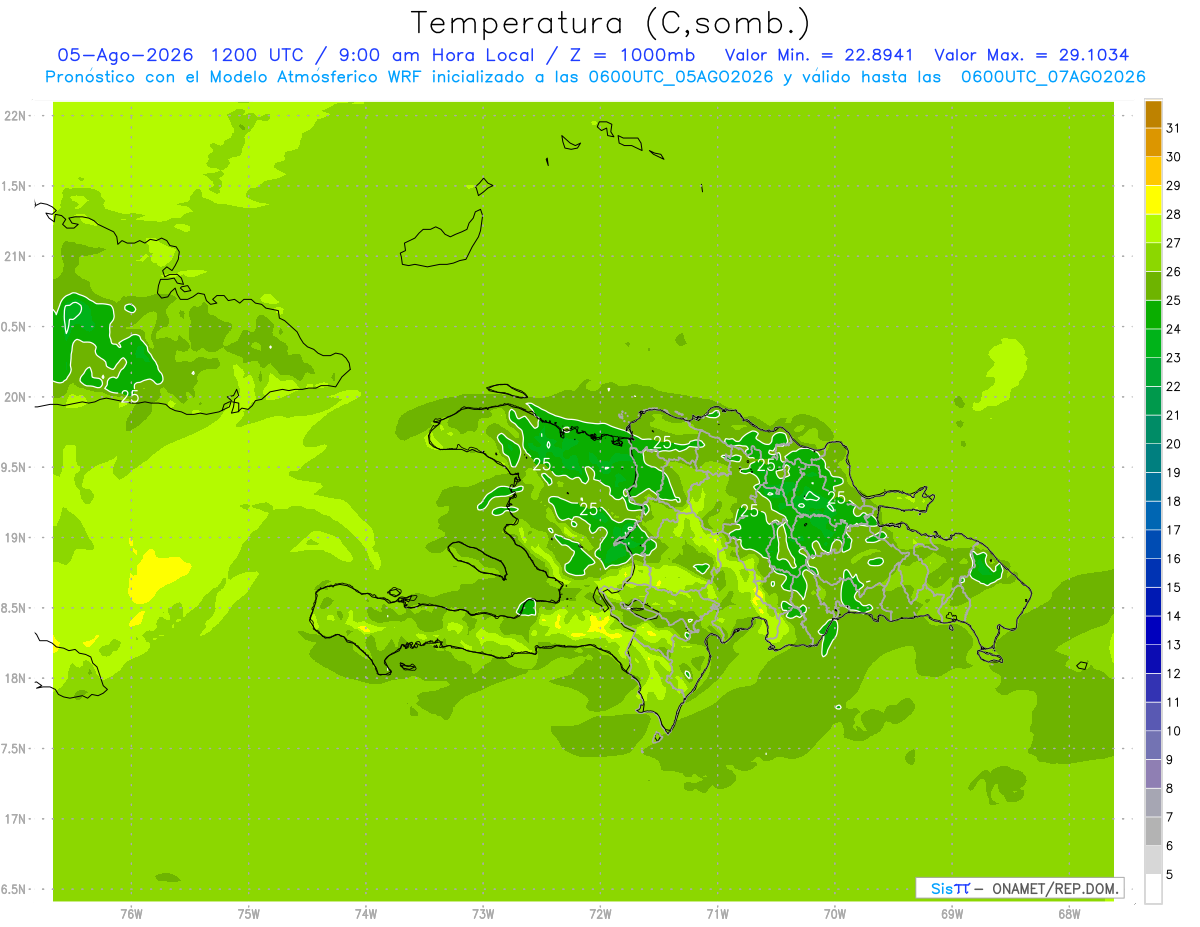Click the 22N latitude axis label
1200x927 pixels.
tap(15, 116)
